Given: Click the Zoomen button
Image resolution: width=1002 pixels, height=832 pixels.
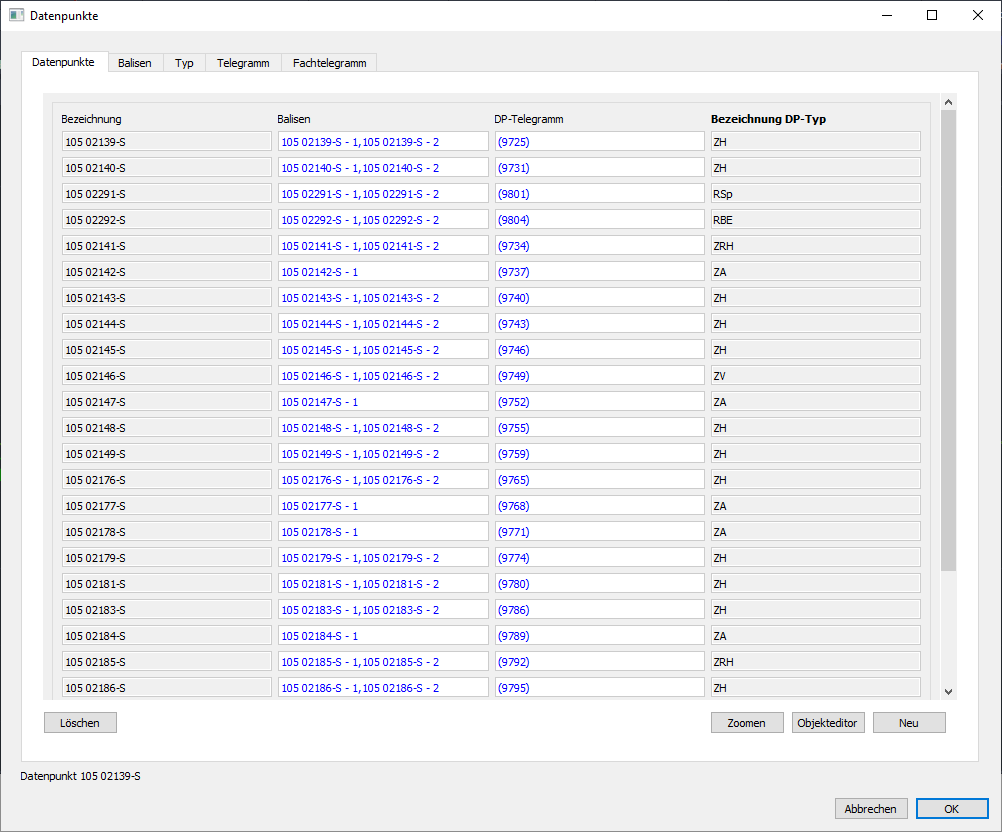Looking at the screenshot, I should tap(747, 723).
